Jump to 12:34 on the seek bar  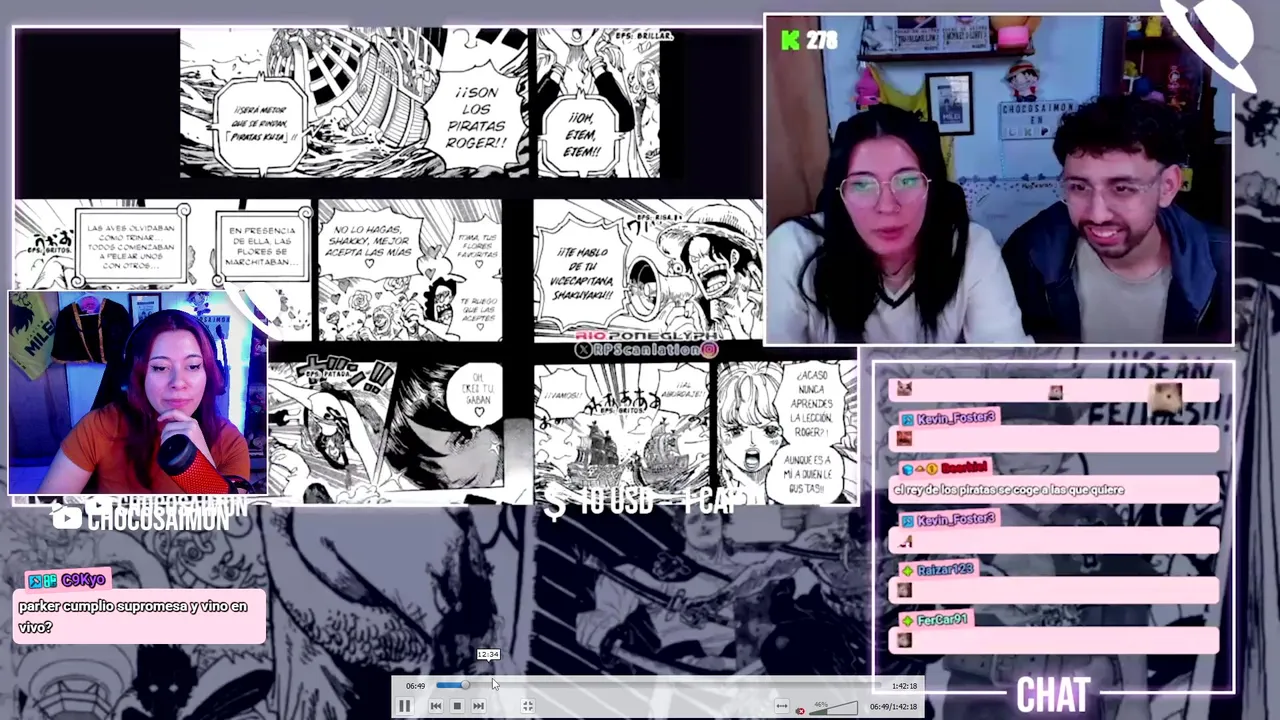489,685
